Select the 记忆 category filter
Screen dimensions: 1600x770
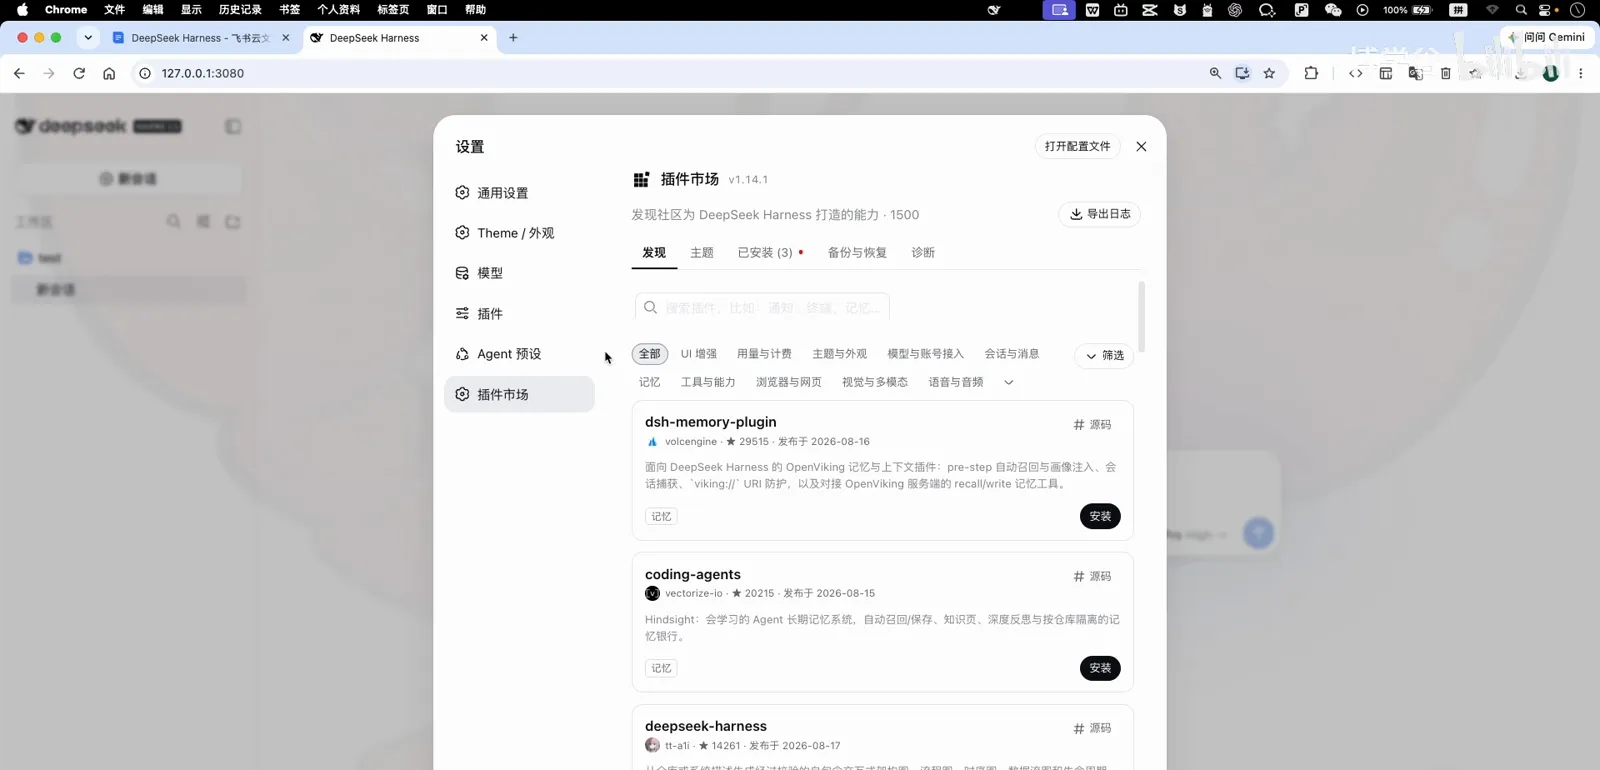tap(650, 382)
